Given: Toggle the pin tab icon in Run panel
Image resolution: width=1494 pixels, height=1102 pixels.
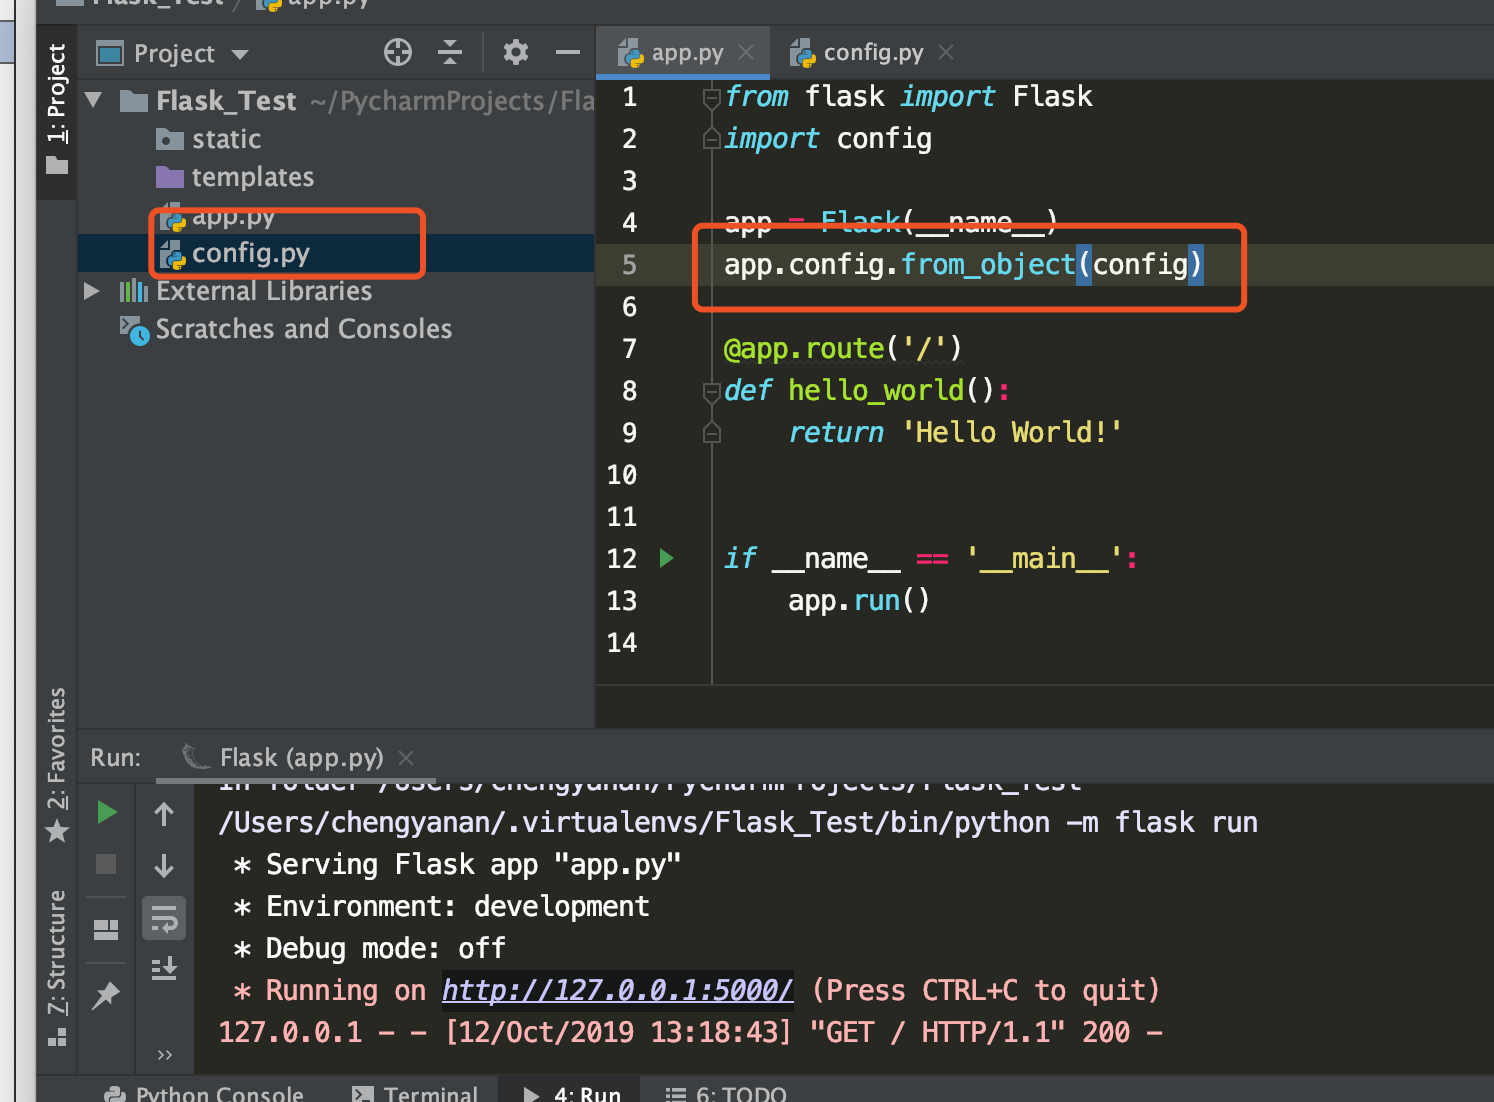Looking at the screenshot, I should coord(106,995).
